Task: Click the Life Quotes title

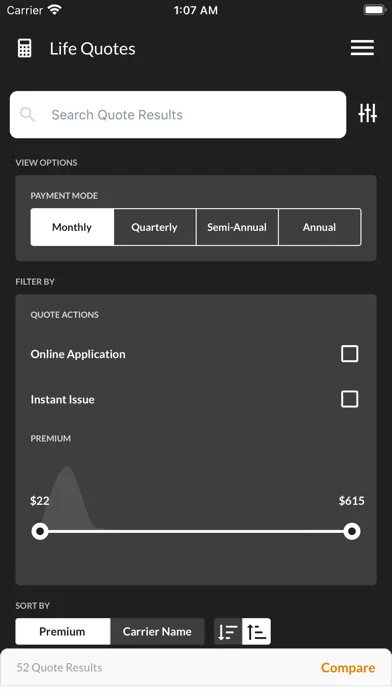Action: click(92, 49)
